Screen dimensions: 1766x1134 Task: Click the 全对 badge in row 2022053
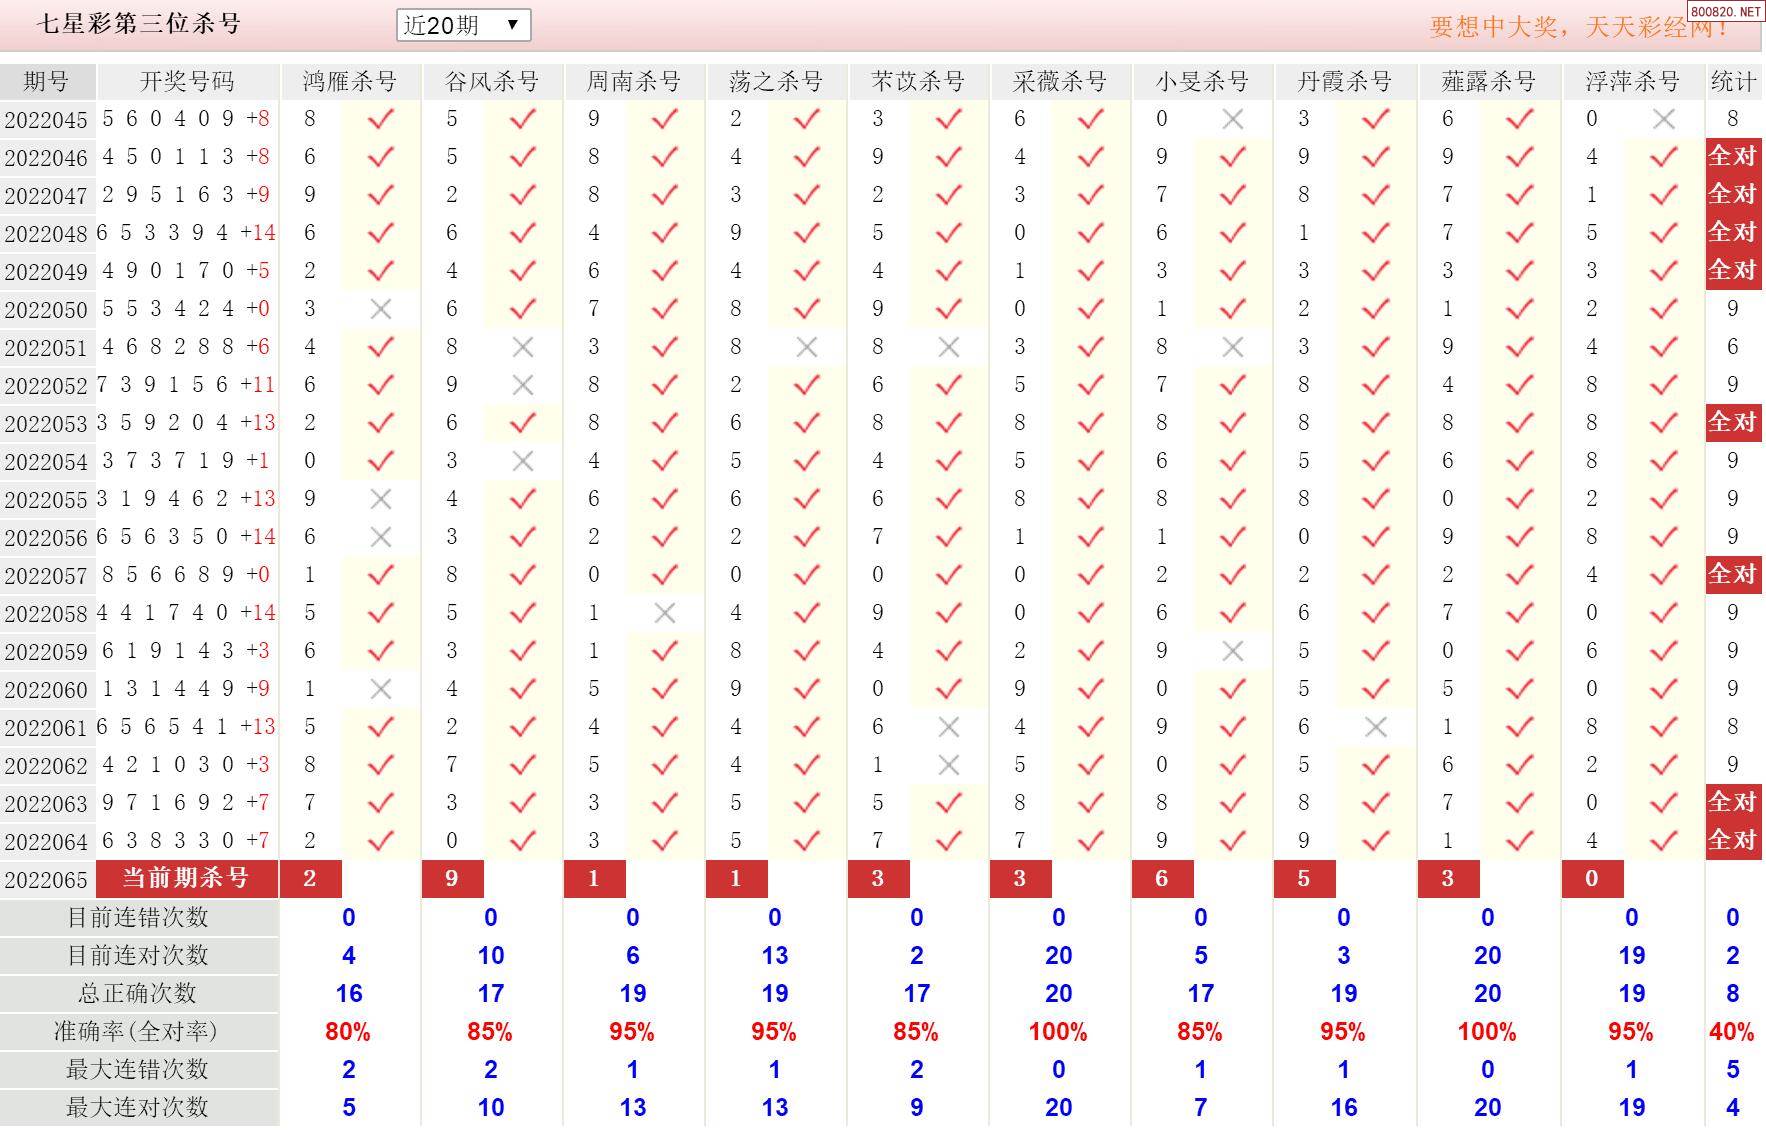pos(1733,423)
